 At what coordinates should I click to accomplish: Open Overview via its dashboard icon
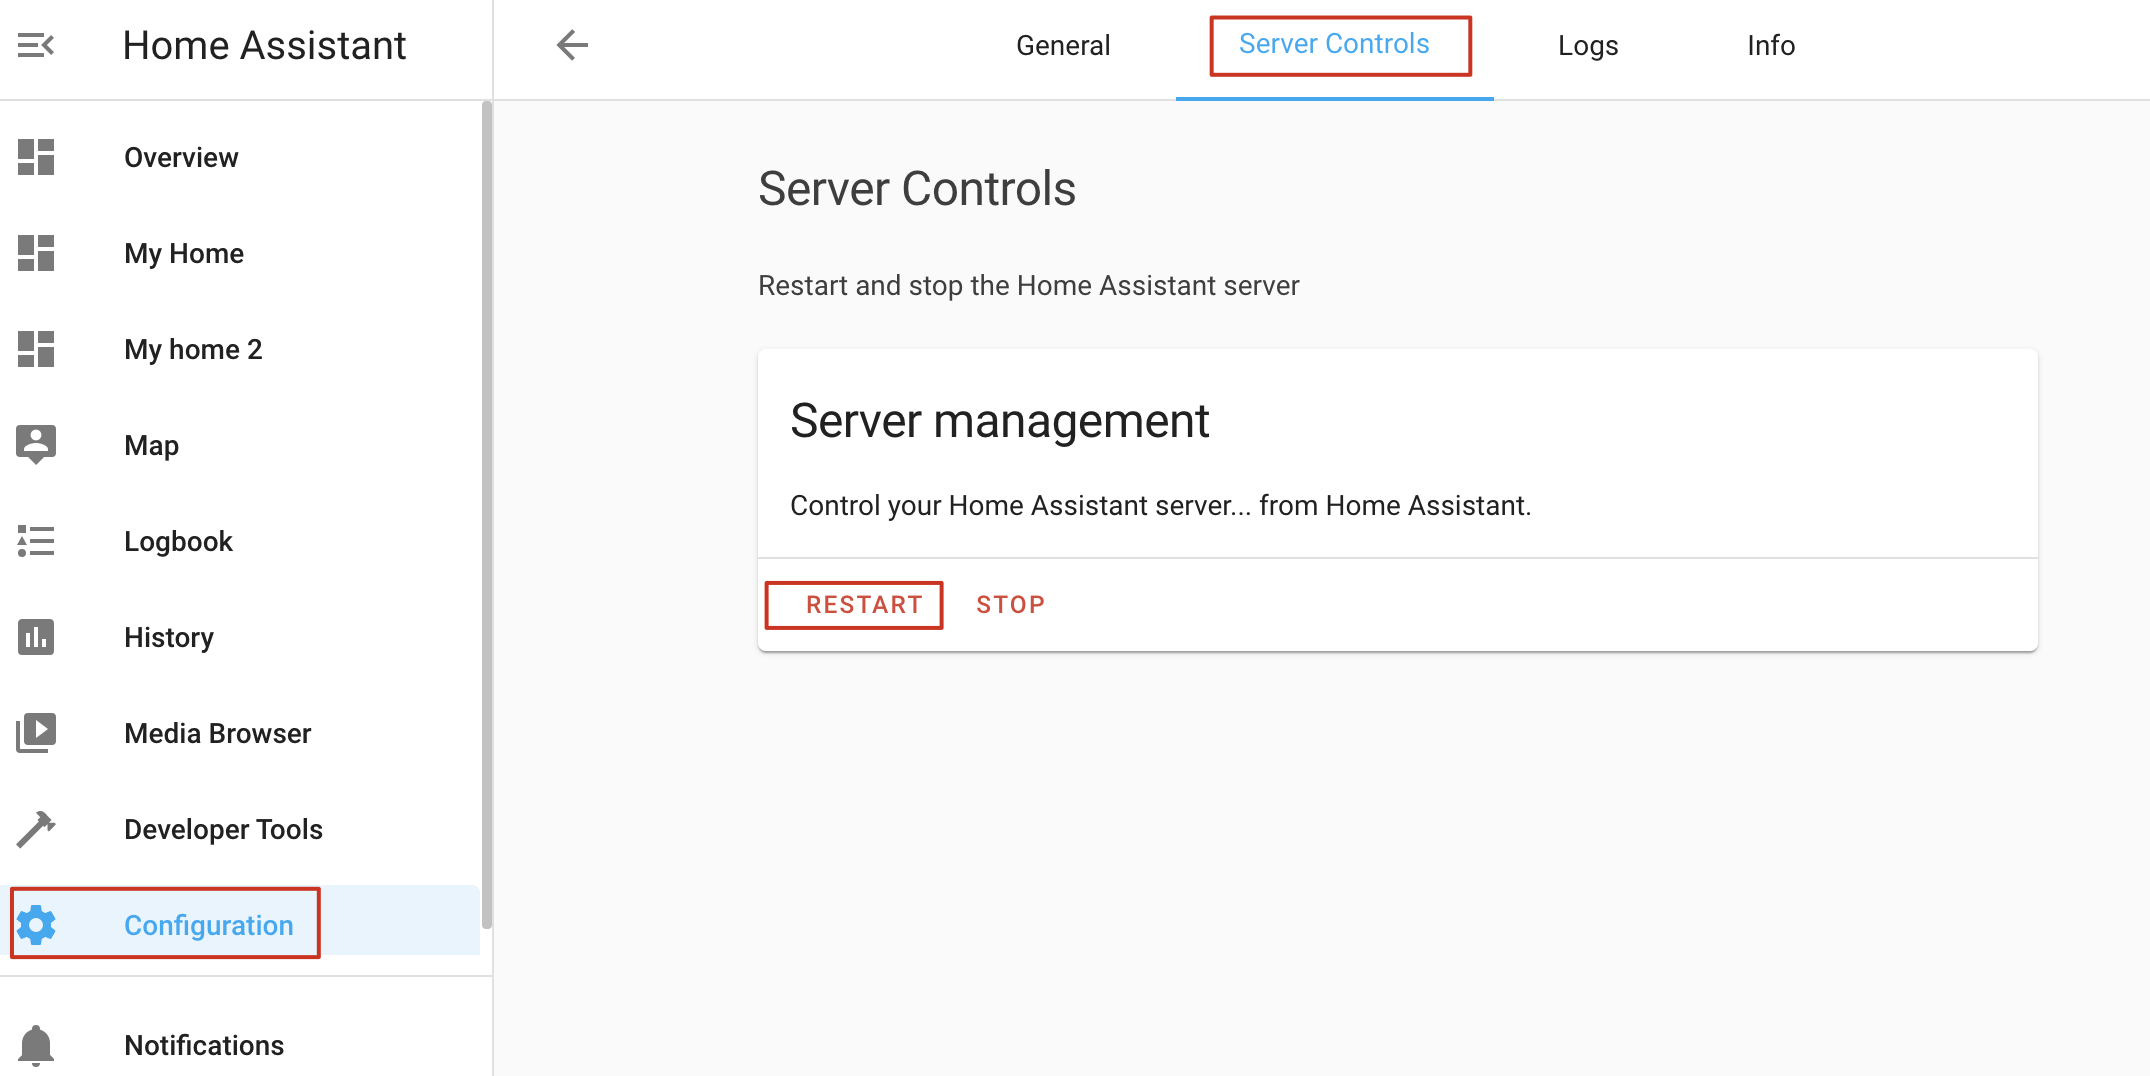(36, 157)
